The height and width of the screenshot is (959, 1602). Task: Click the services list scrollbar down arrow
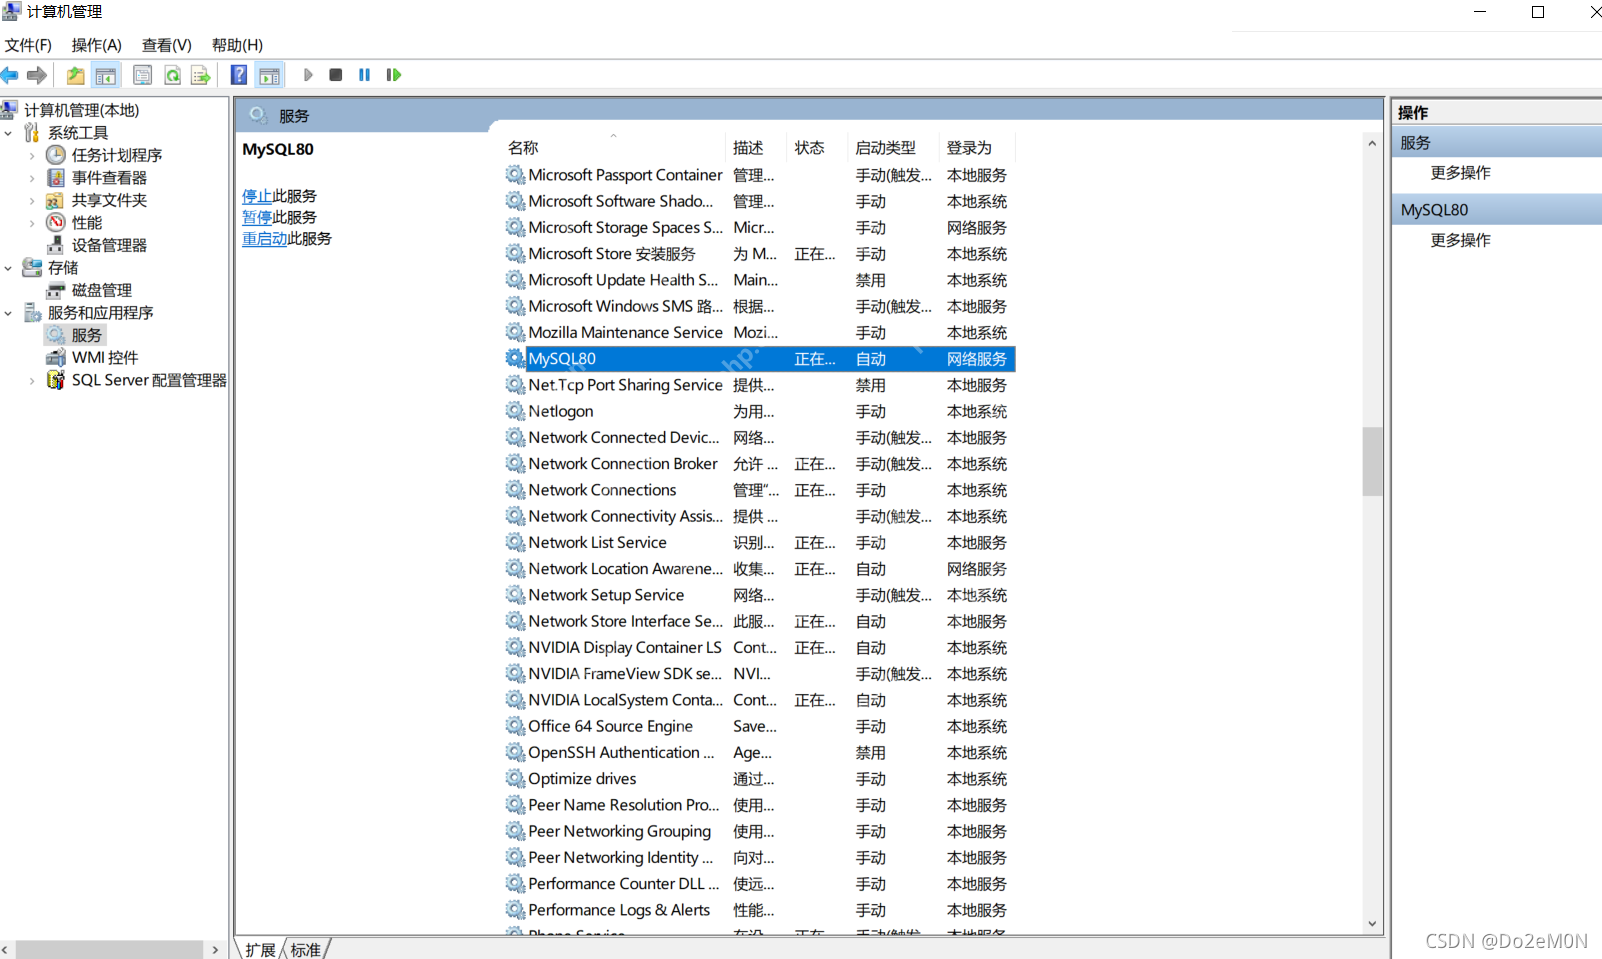[x=1372, y=924]
